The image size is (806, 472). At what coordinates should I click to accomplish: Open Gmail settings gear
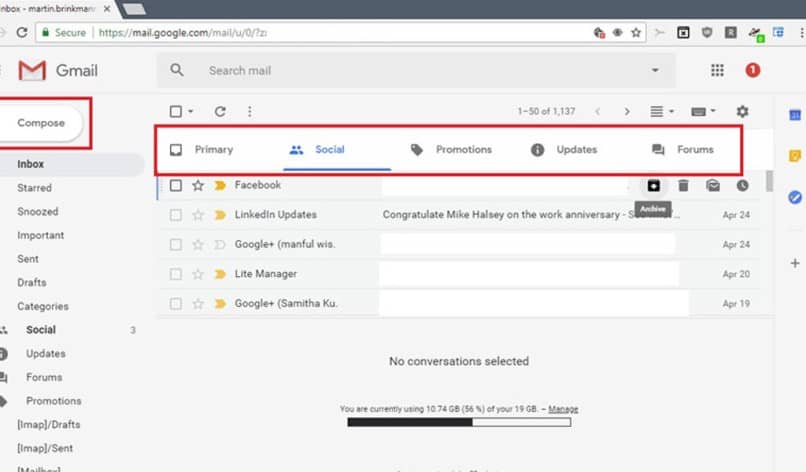point(742,112)
